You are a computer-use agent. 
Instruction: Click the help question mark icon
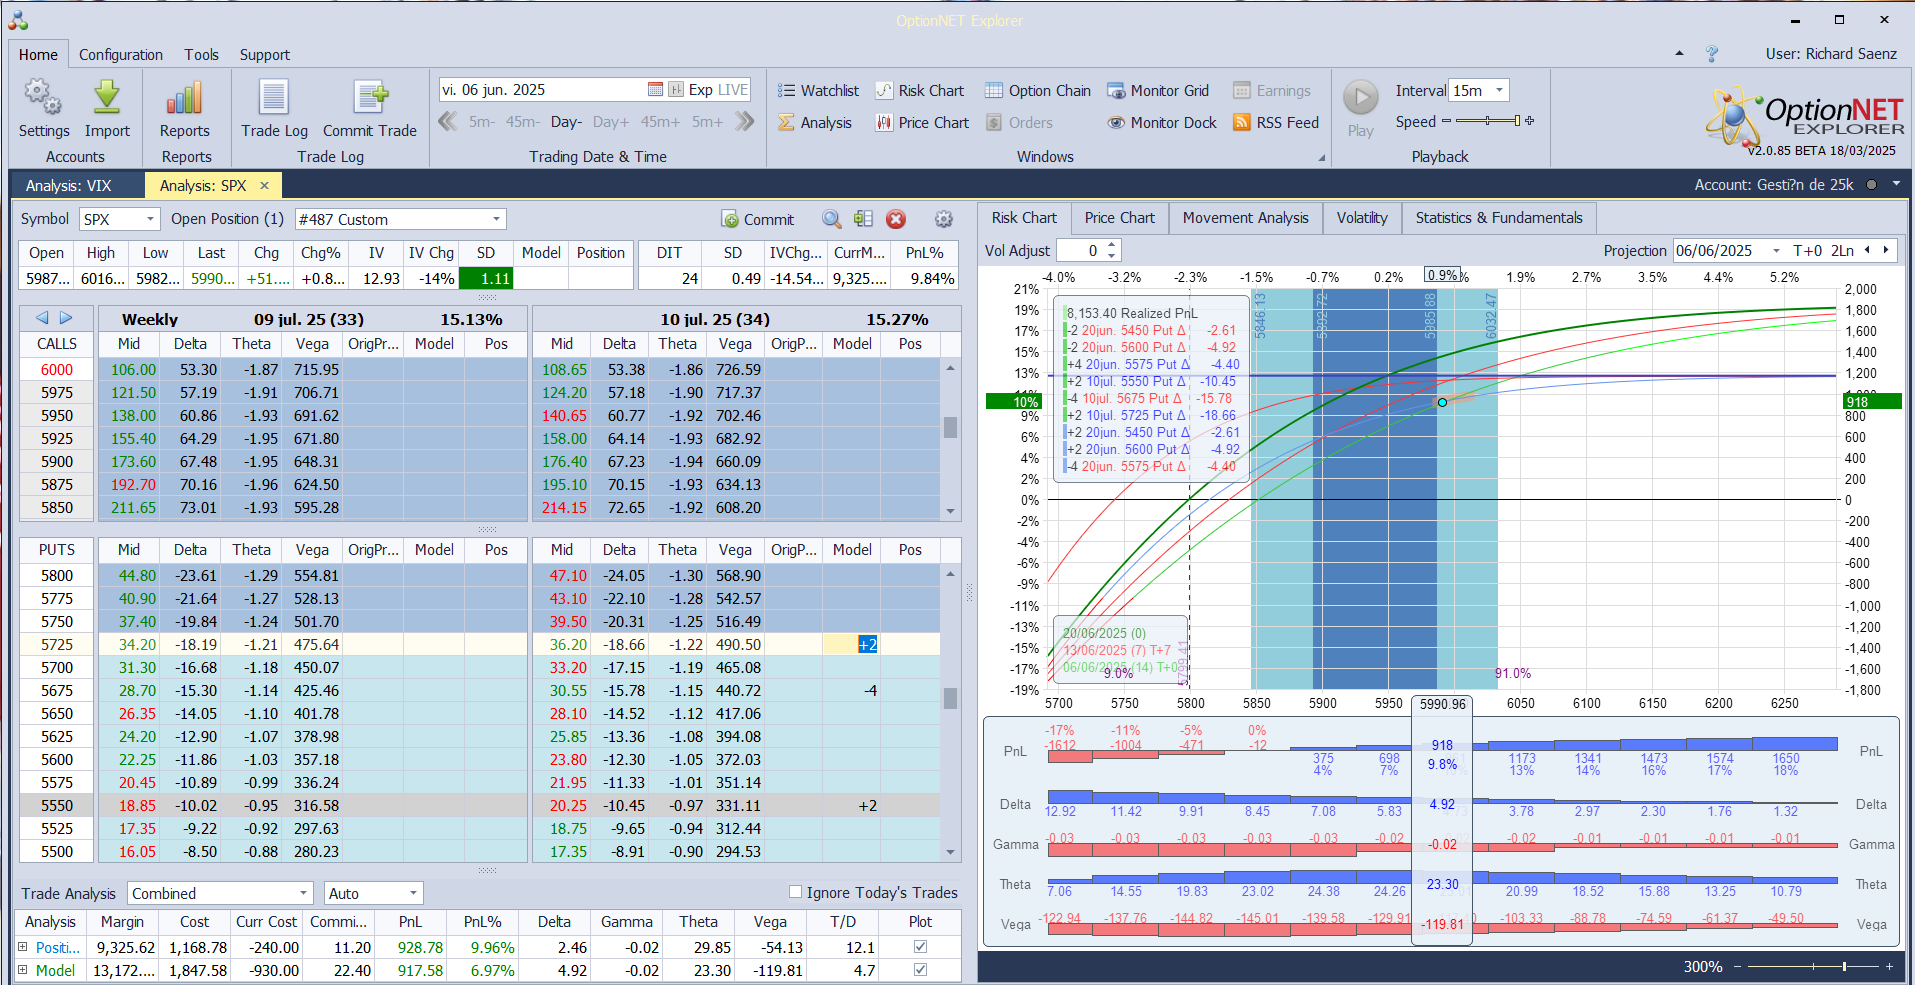tap(1711, 54)
